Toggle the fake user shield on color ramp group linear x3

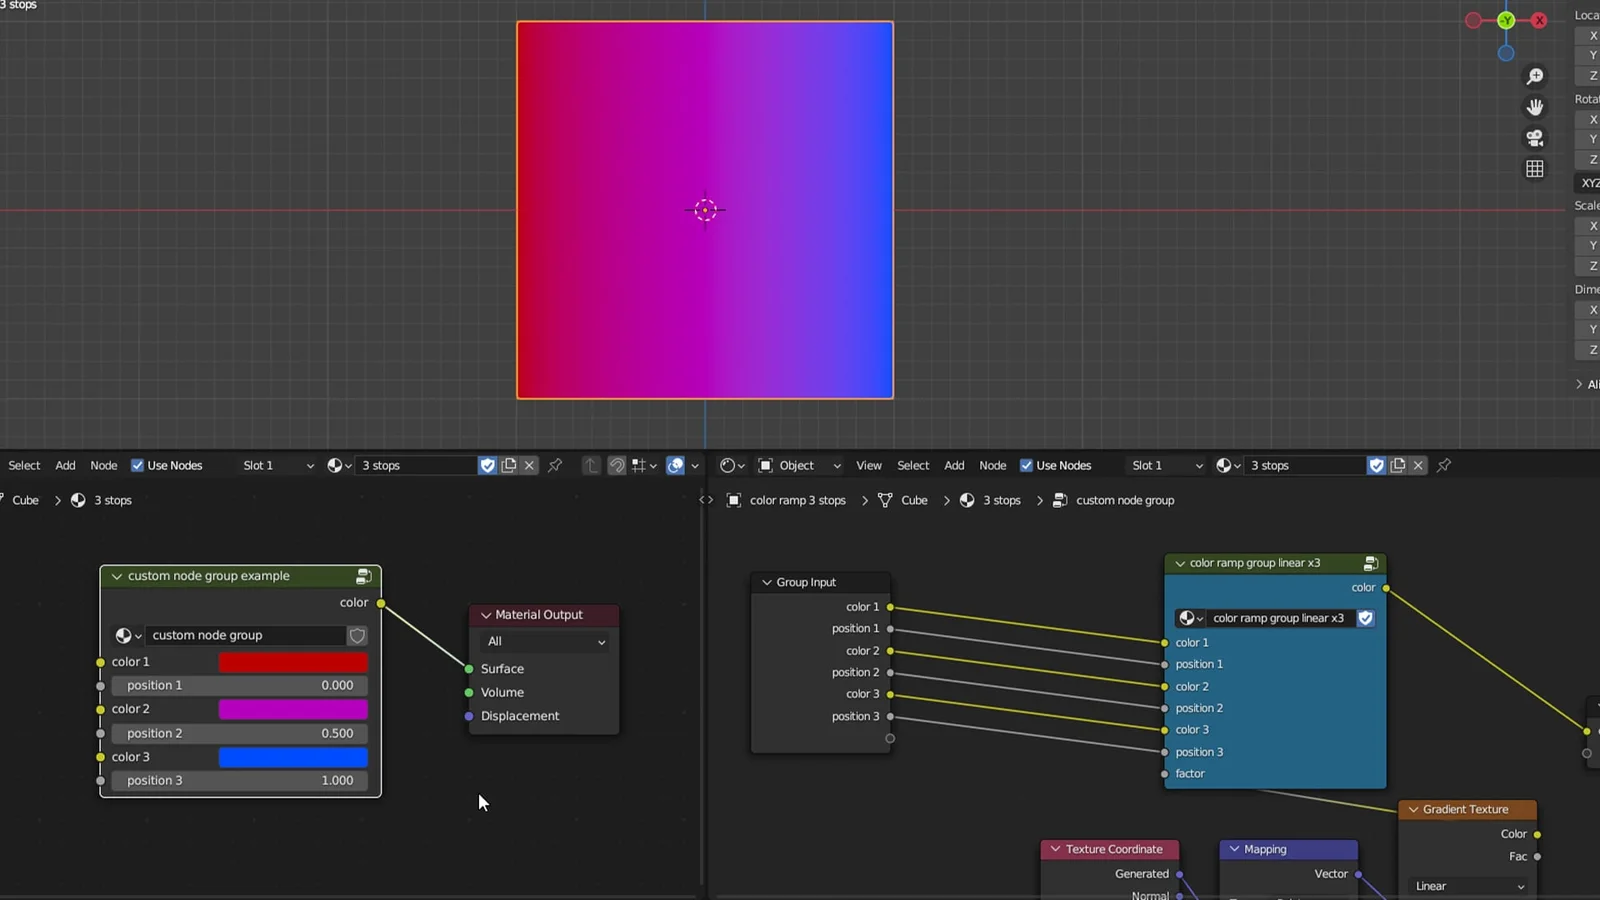click(x=1366, y=618)
